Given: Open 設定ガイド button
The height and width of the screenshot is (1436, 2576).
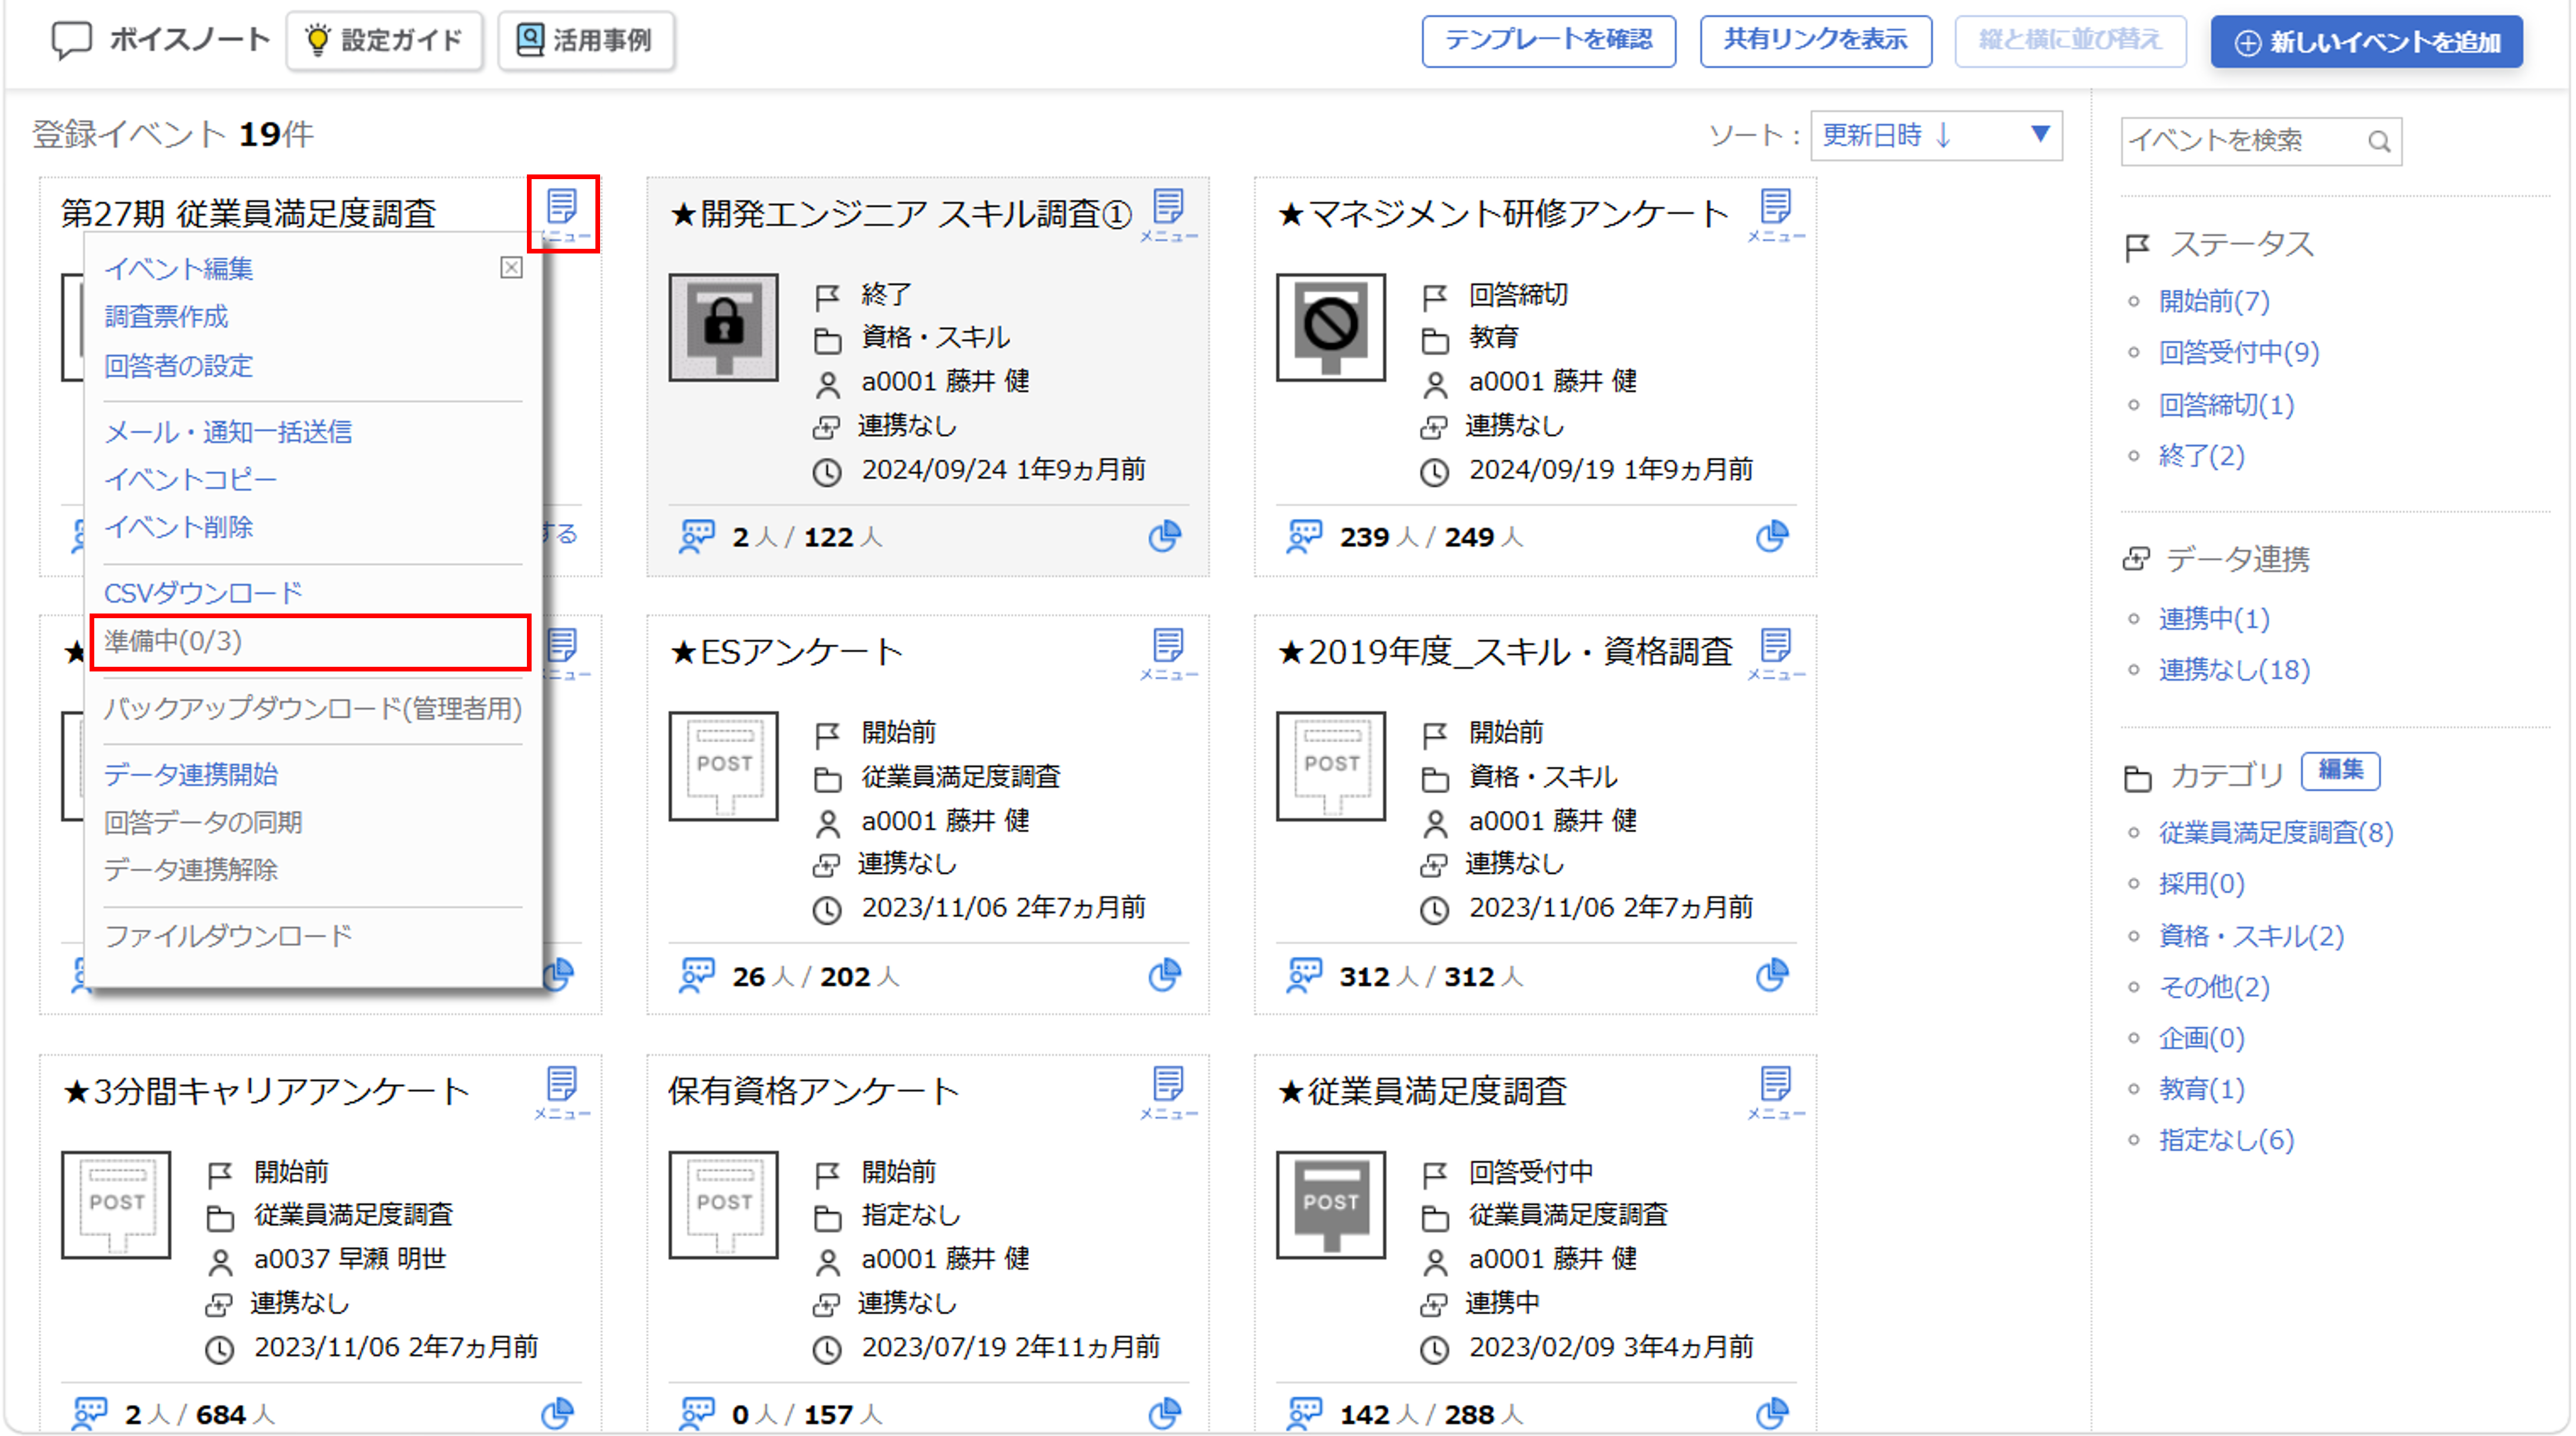Looking at the screenshot, I should tap(384, 40).
